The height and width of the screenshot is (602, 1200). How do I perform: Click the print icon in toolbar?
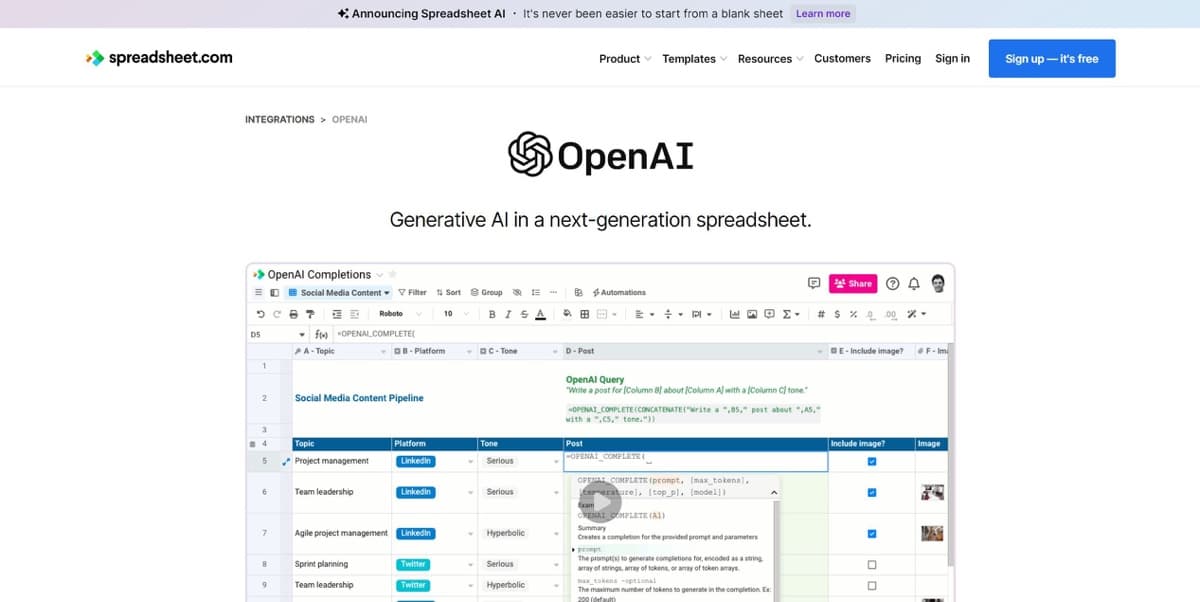tap(293, 314)
